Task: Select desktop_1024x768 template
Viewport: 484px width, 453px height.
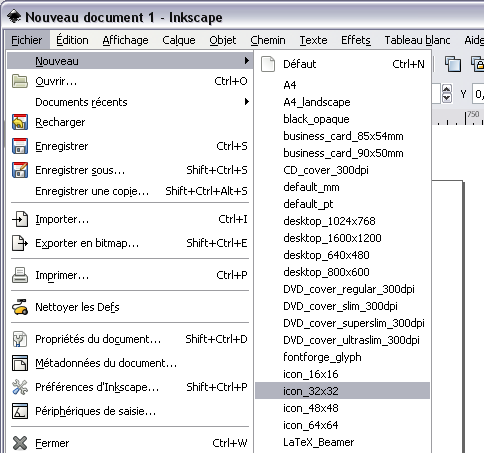Action: pos(342,221)
